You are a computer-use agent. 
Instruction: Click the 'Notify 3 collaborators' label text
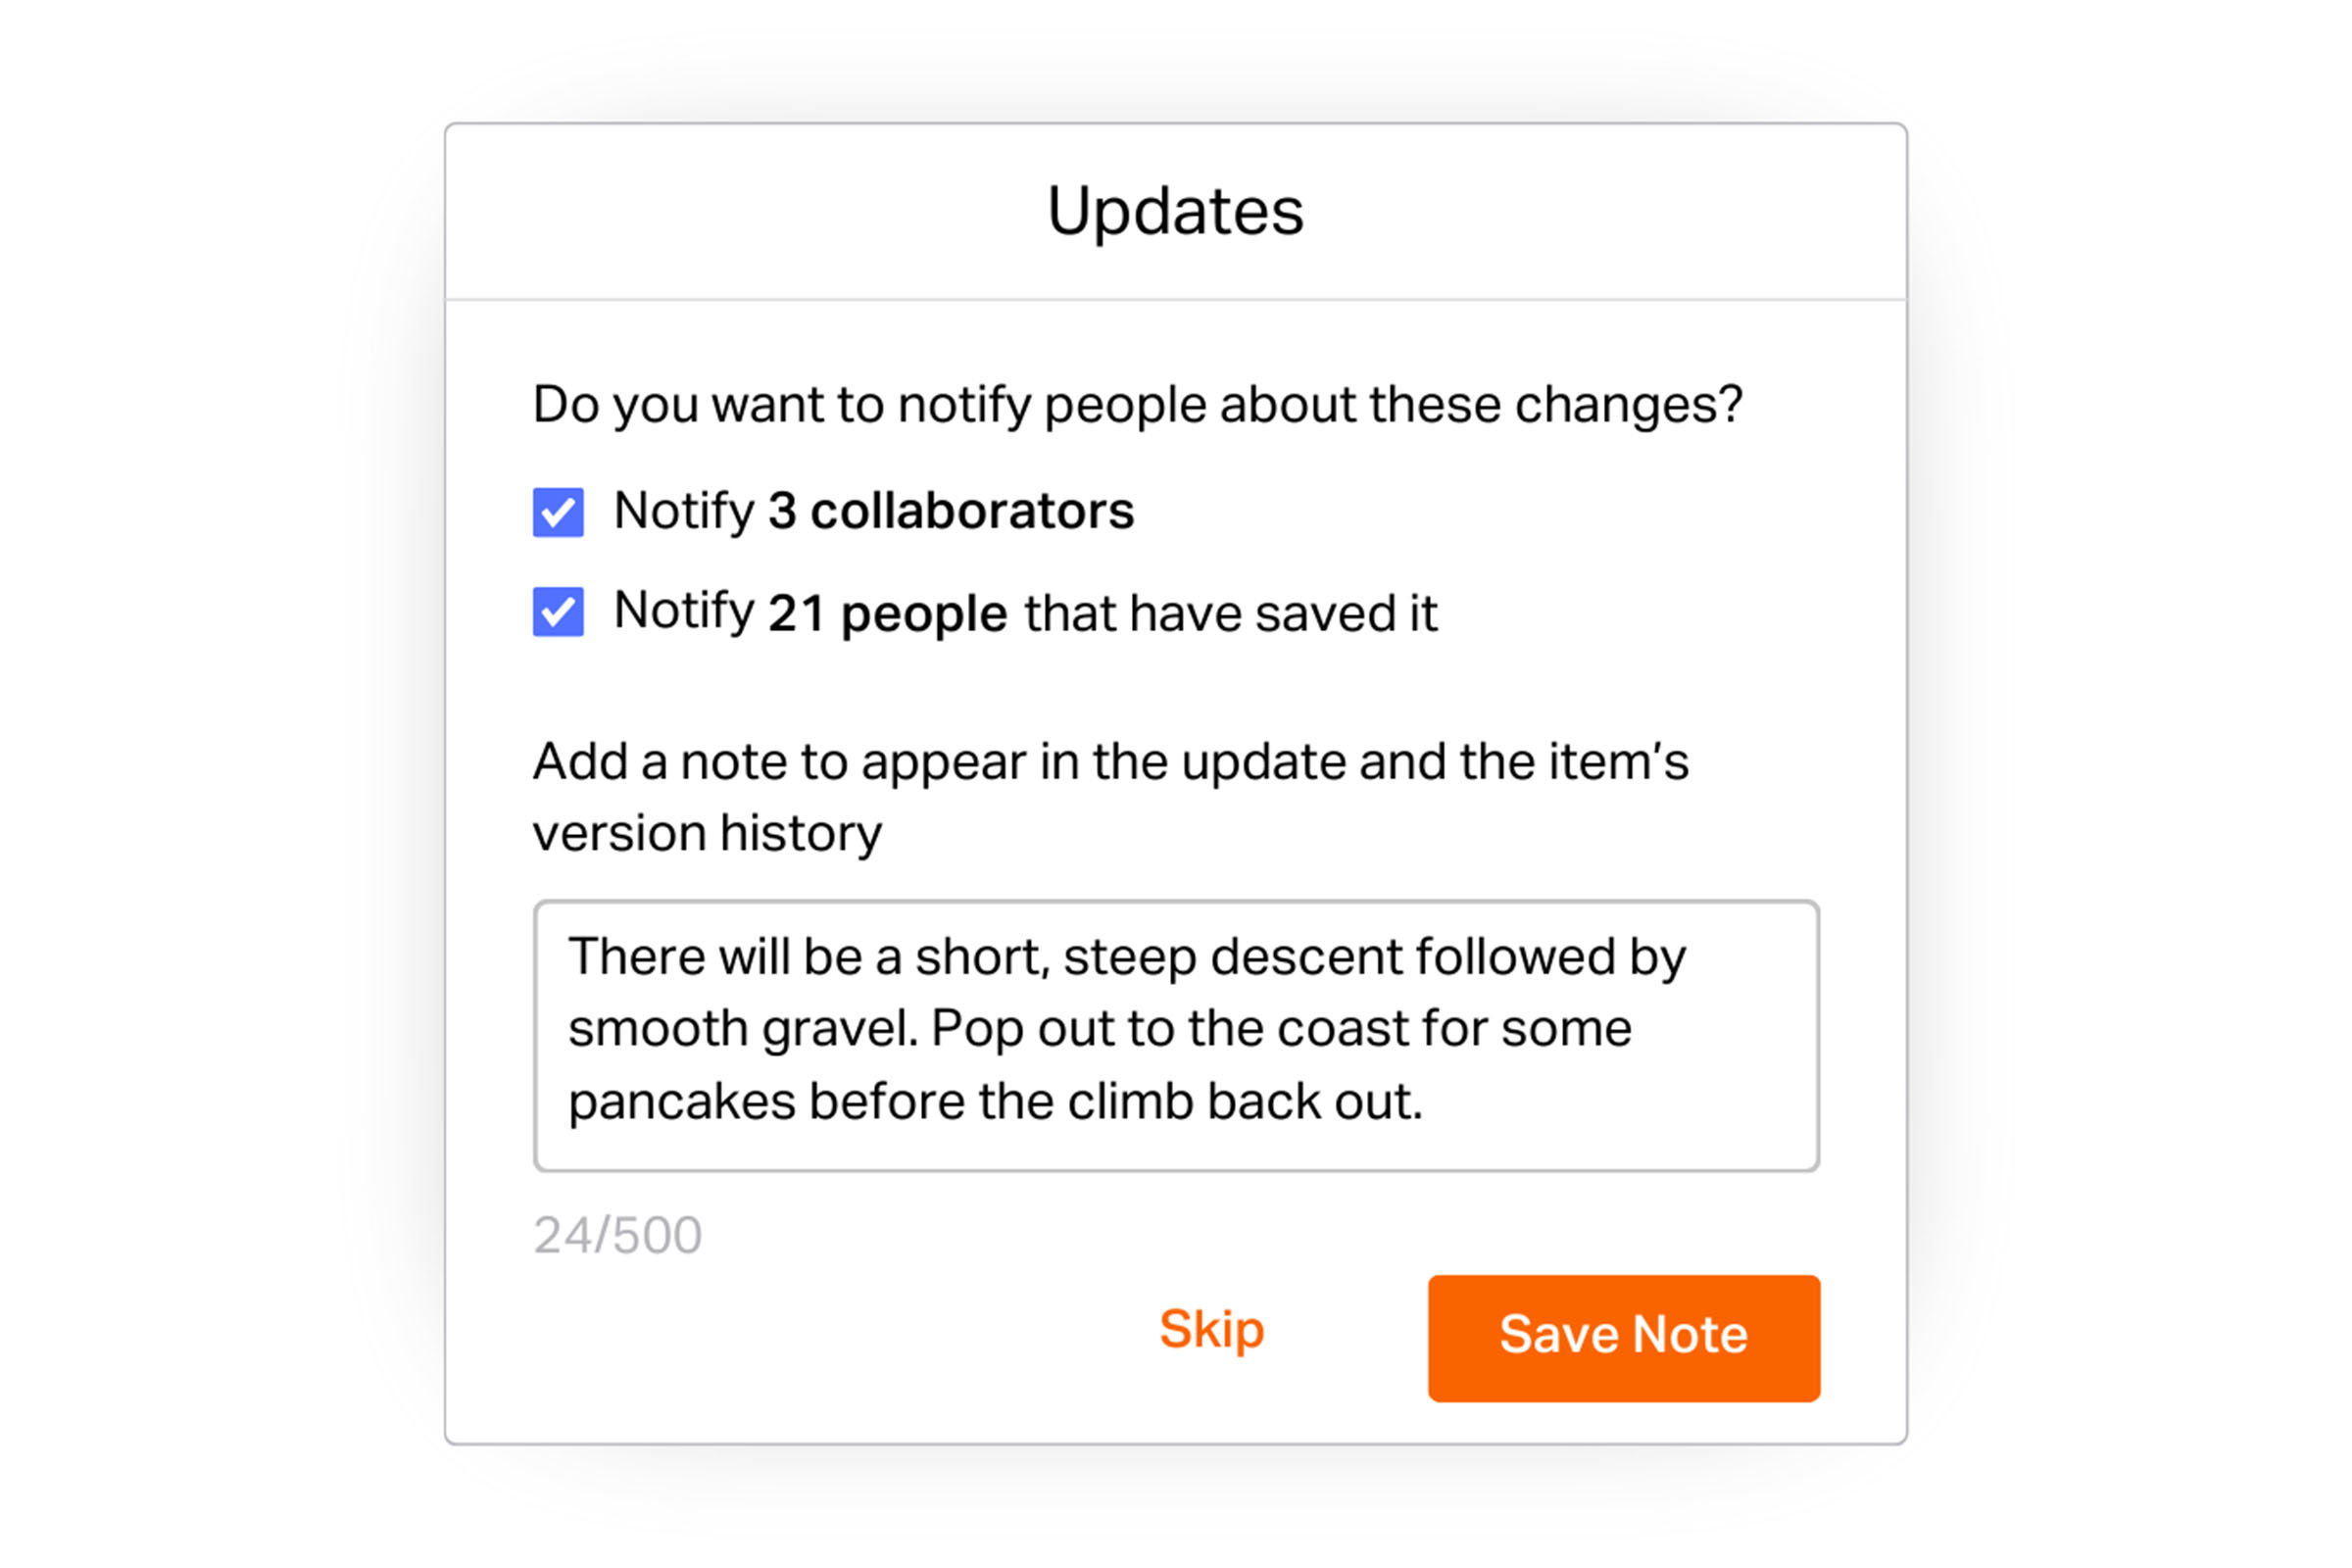873,511
